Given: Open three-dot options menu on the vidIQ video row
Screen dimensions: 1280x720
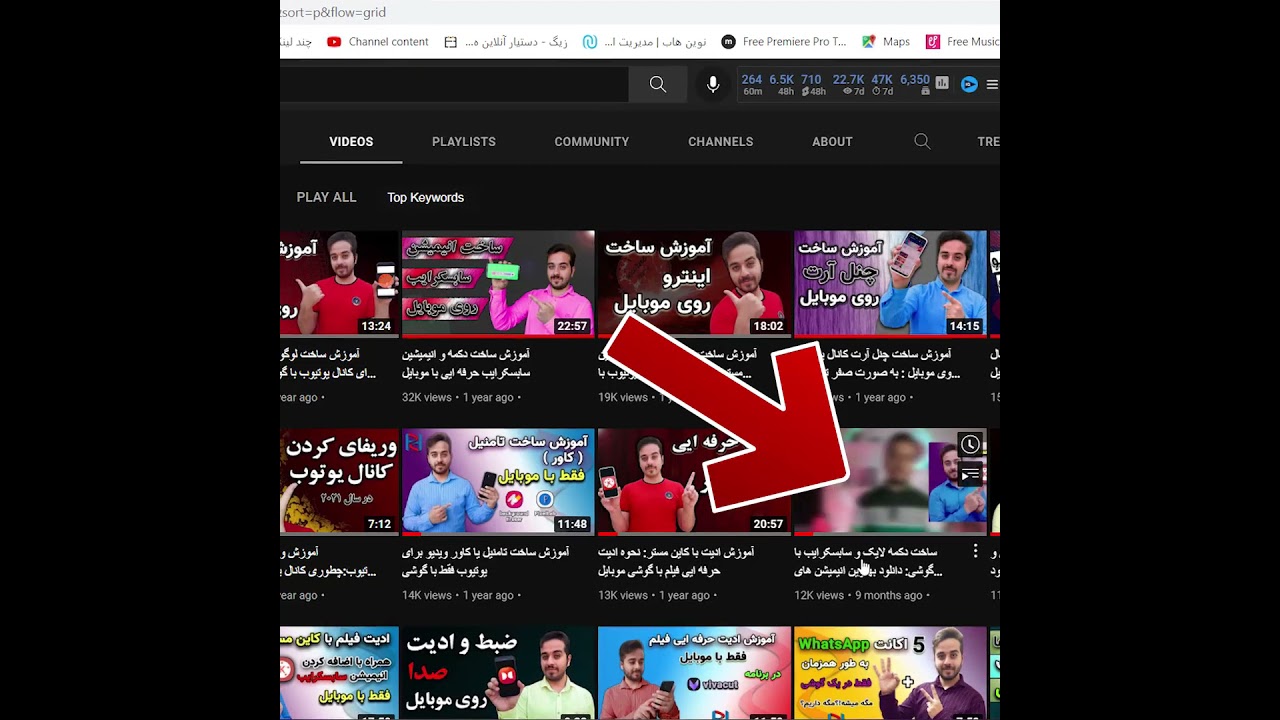Looking at the screenshot, I should 974,551.
